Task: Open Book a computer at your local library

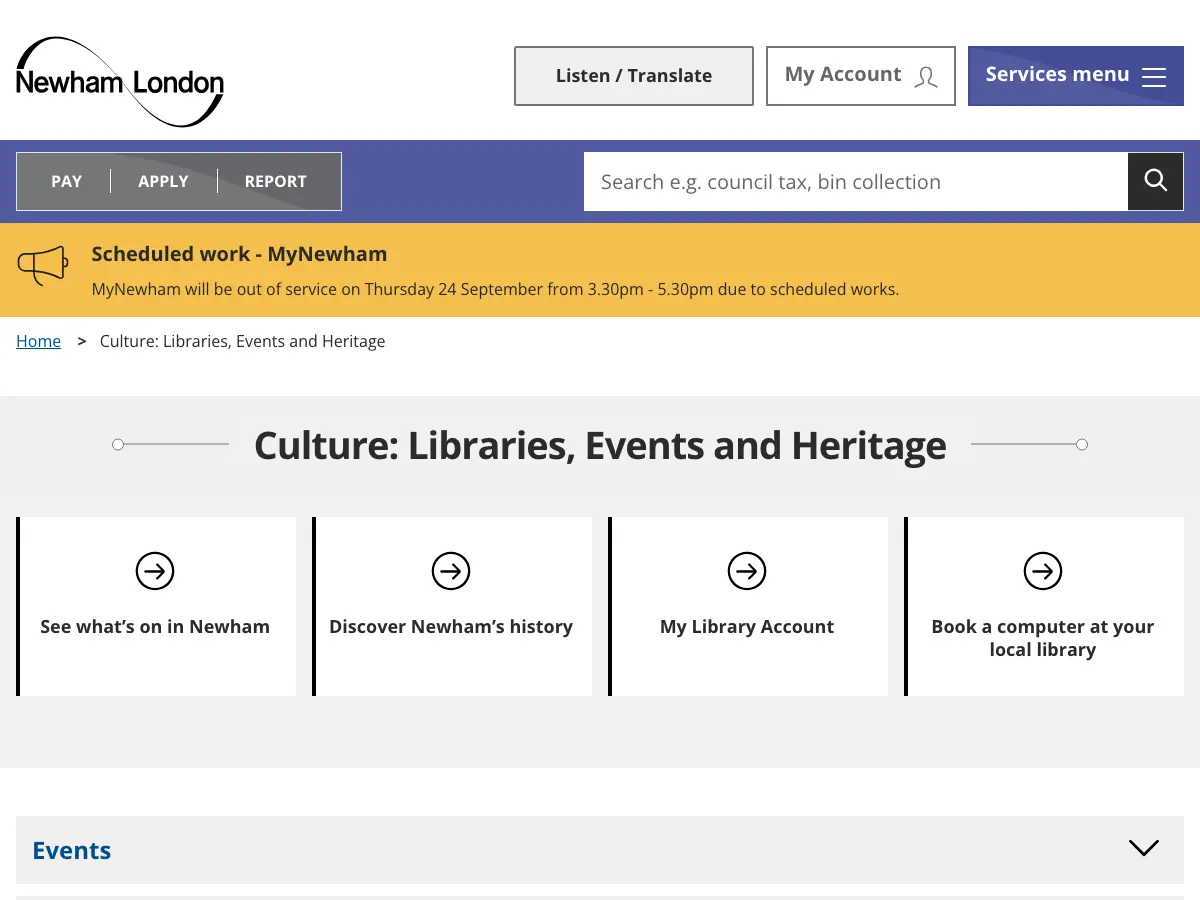Action: click(1044, 607)
